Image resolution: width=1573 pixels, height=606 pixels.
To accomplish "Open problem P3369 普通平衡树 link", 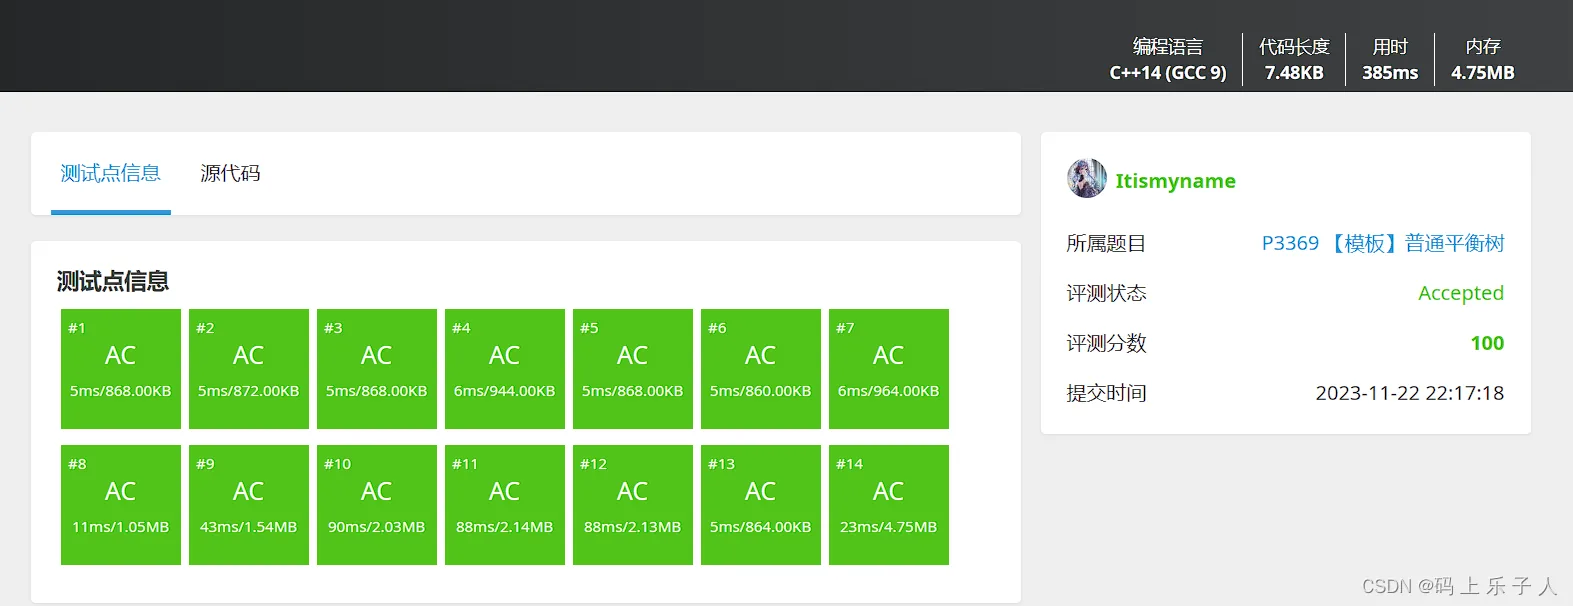I will (x=1382, y=243).
